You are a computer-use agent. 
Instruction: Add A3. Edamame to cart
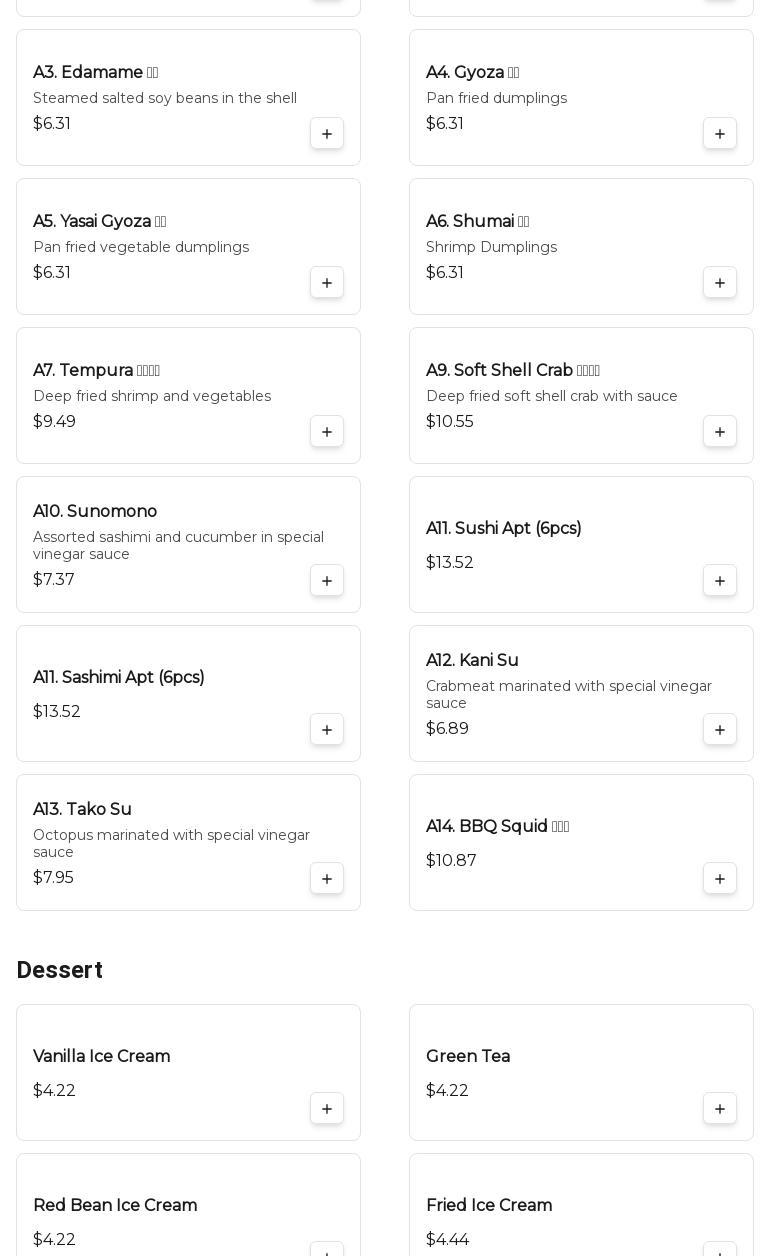point(327,134)
